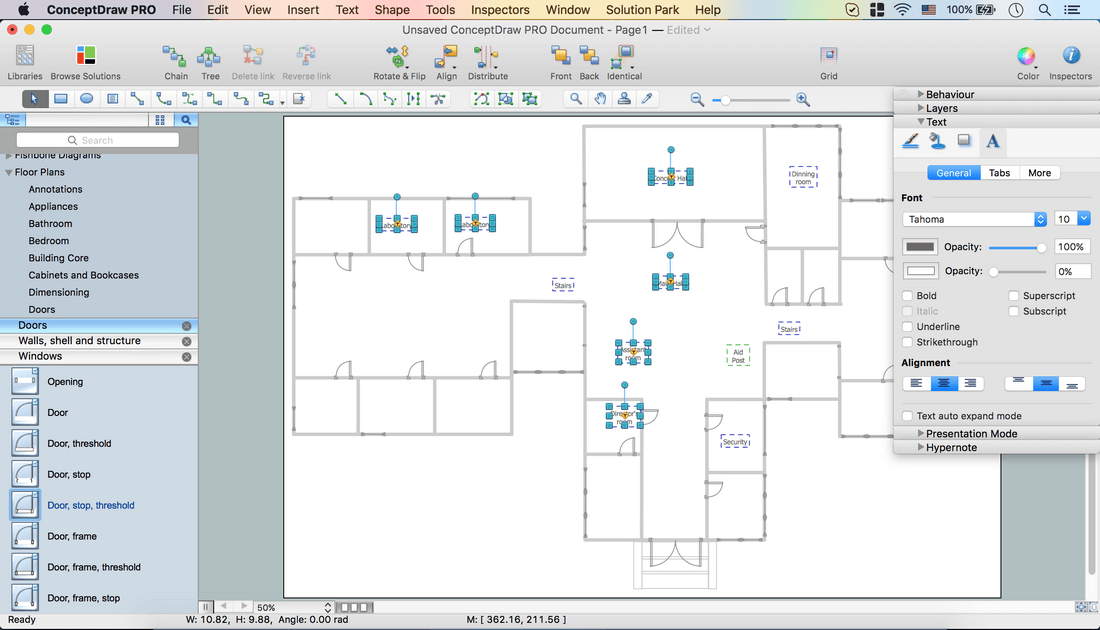The width and height of the screenshot is (1100, 630).
Task: Enable Text auto expand mode
Action: coord(908,416)
